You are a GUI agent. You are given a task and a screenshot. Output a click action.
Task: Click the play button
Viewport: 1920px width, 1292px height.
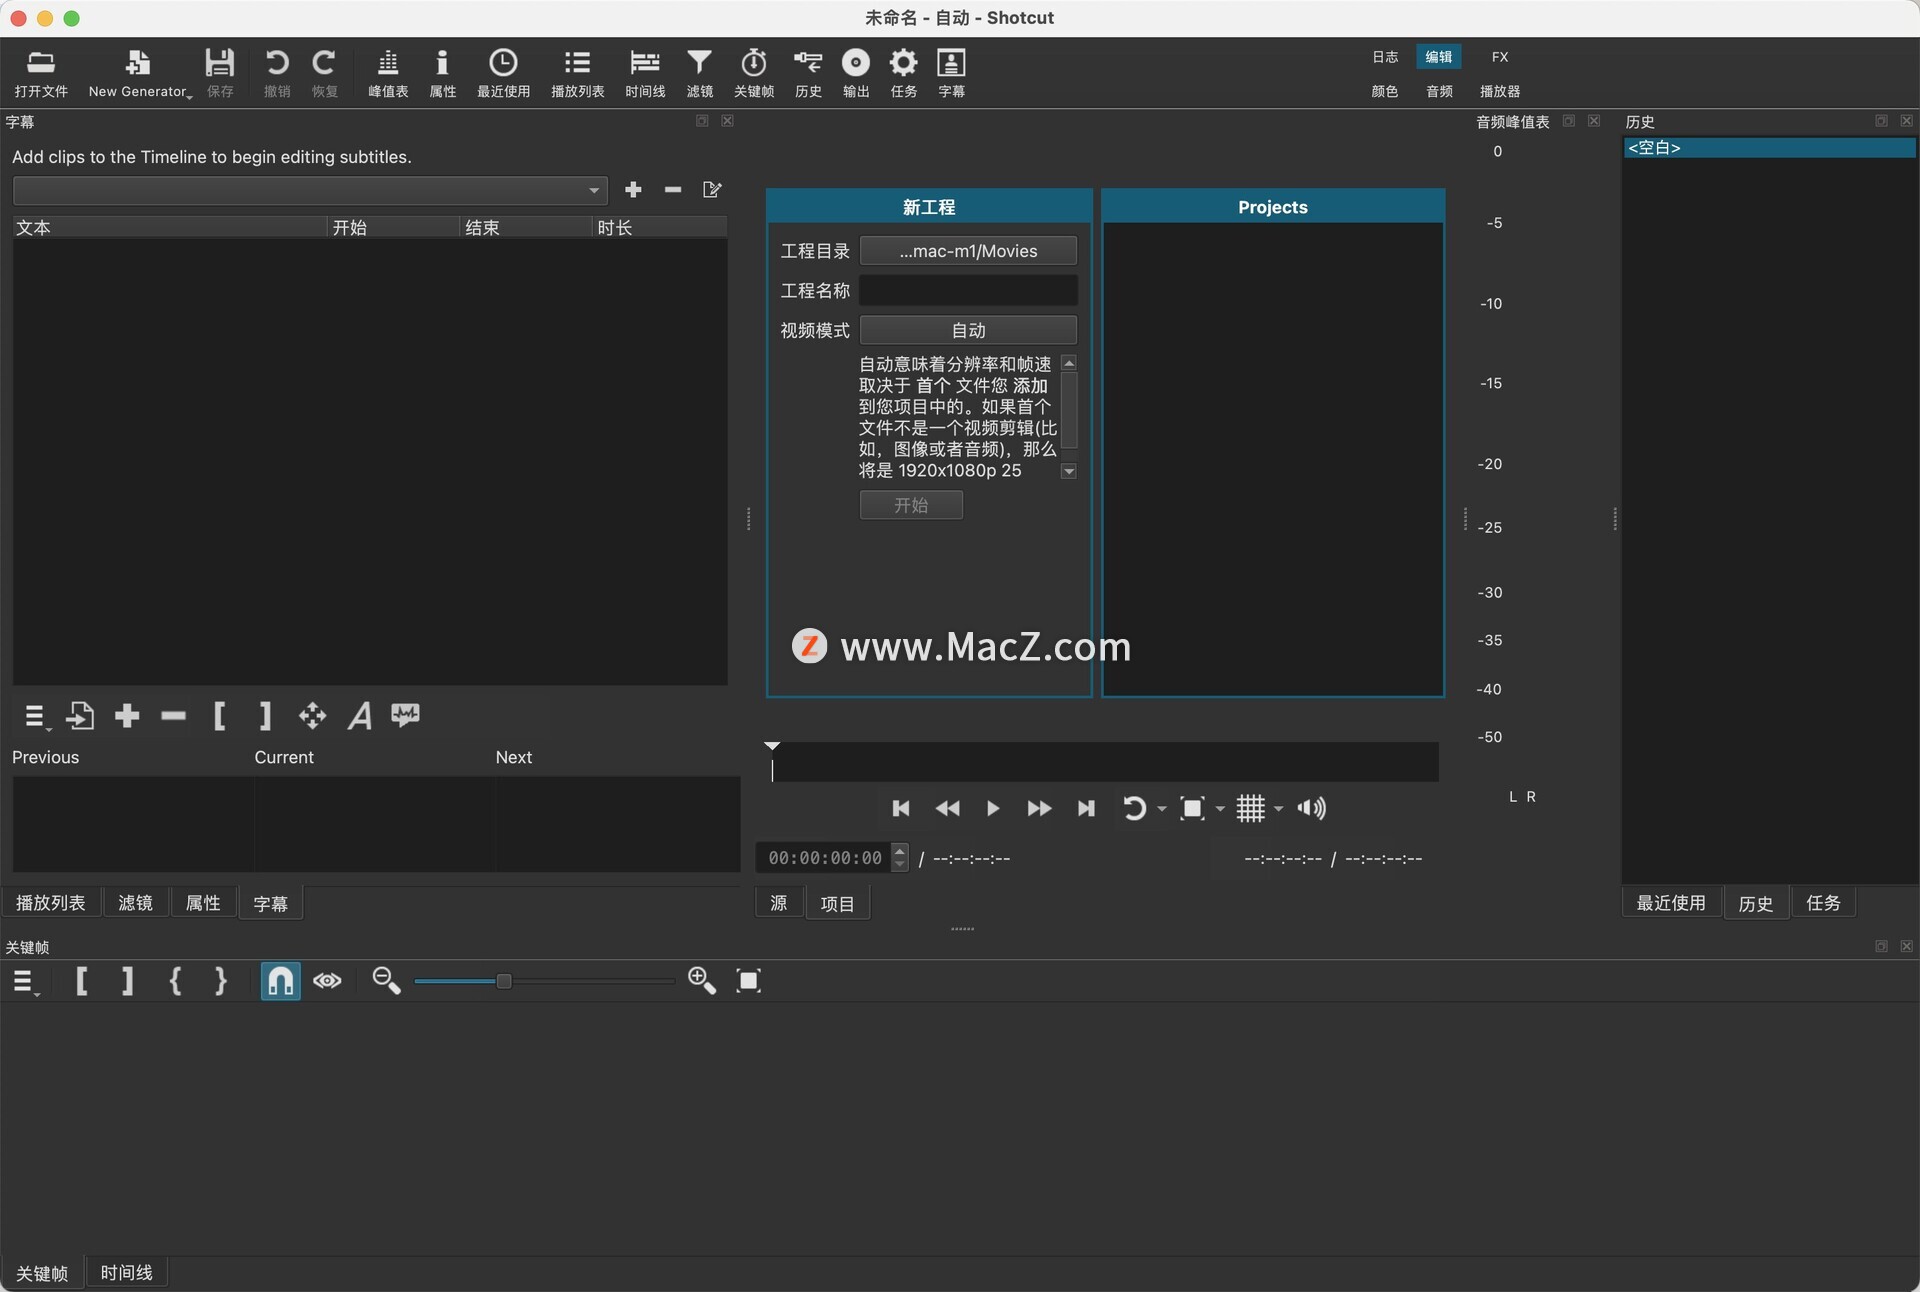coord(993,808)
